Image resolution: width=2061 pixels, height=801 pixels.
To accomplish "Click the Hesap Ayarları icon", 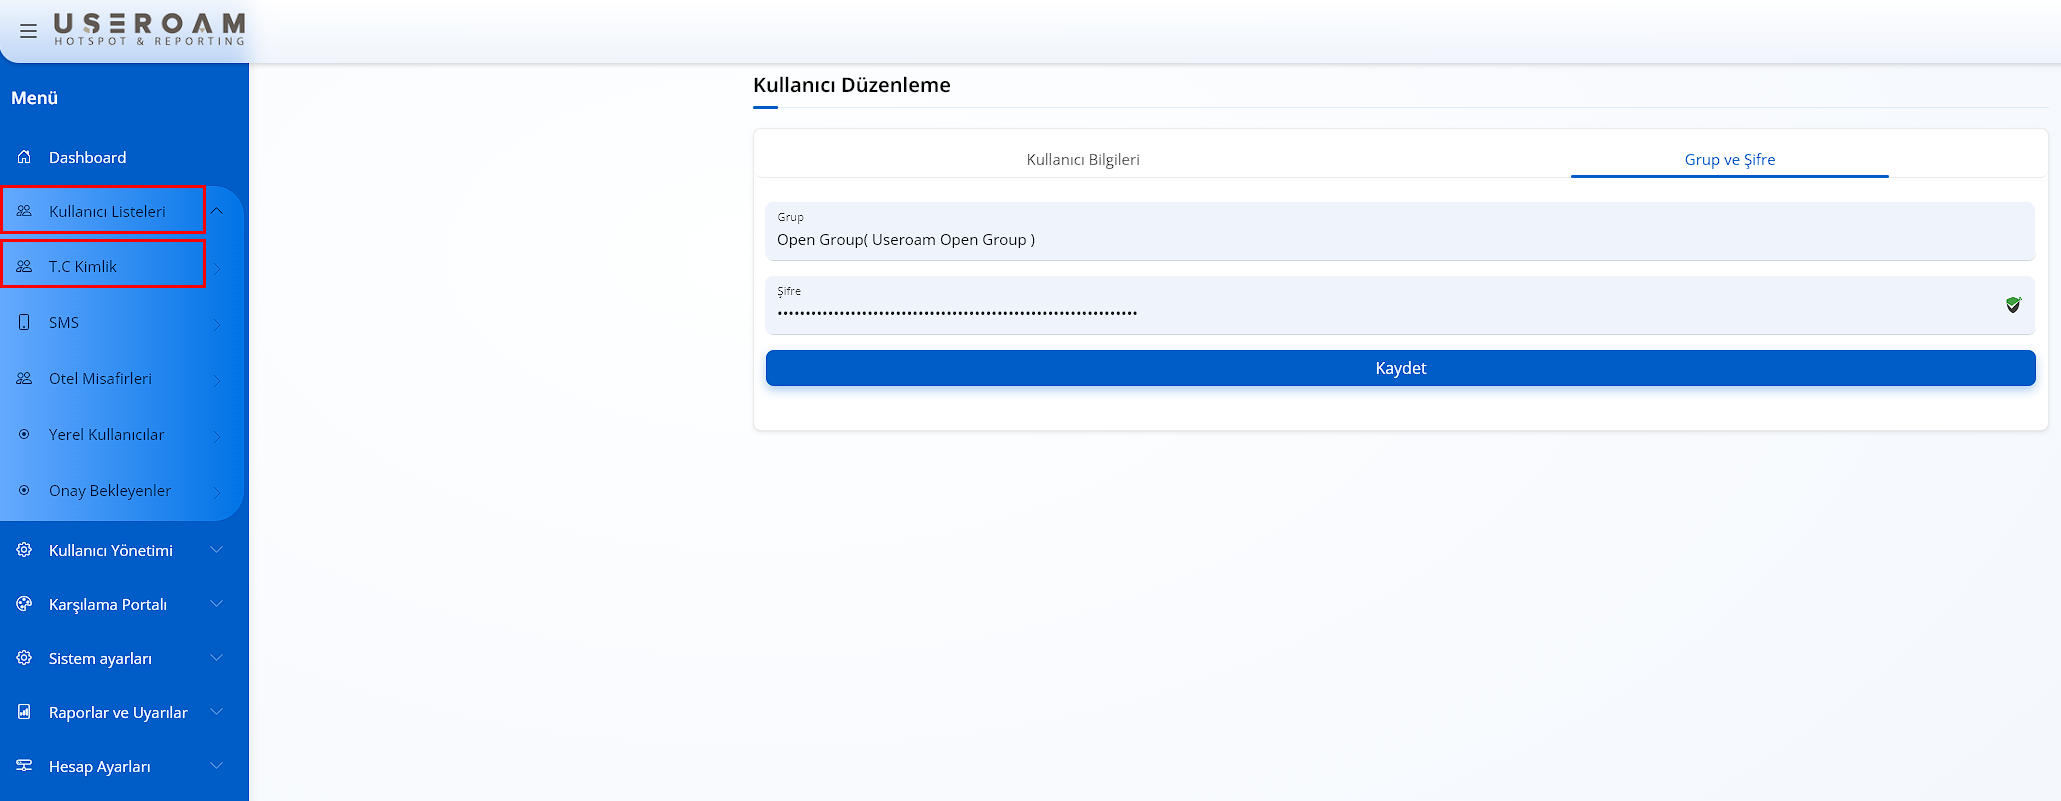I will click(24, 766).
